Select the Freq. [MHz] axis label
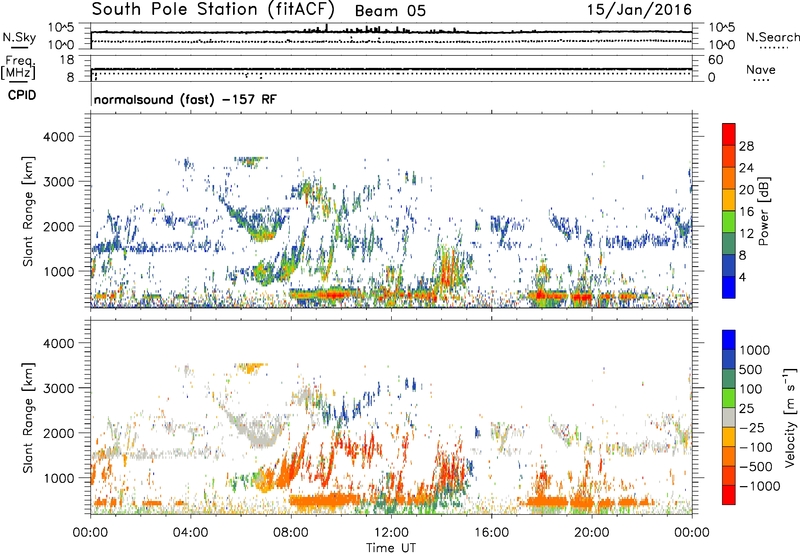This screenshot has width=800, height=554. [x=18, y=68]
